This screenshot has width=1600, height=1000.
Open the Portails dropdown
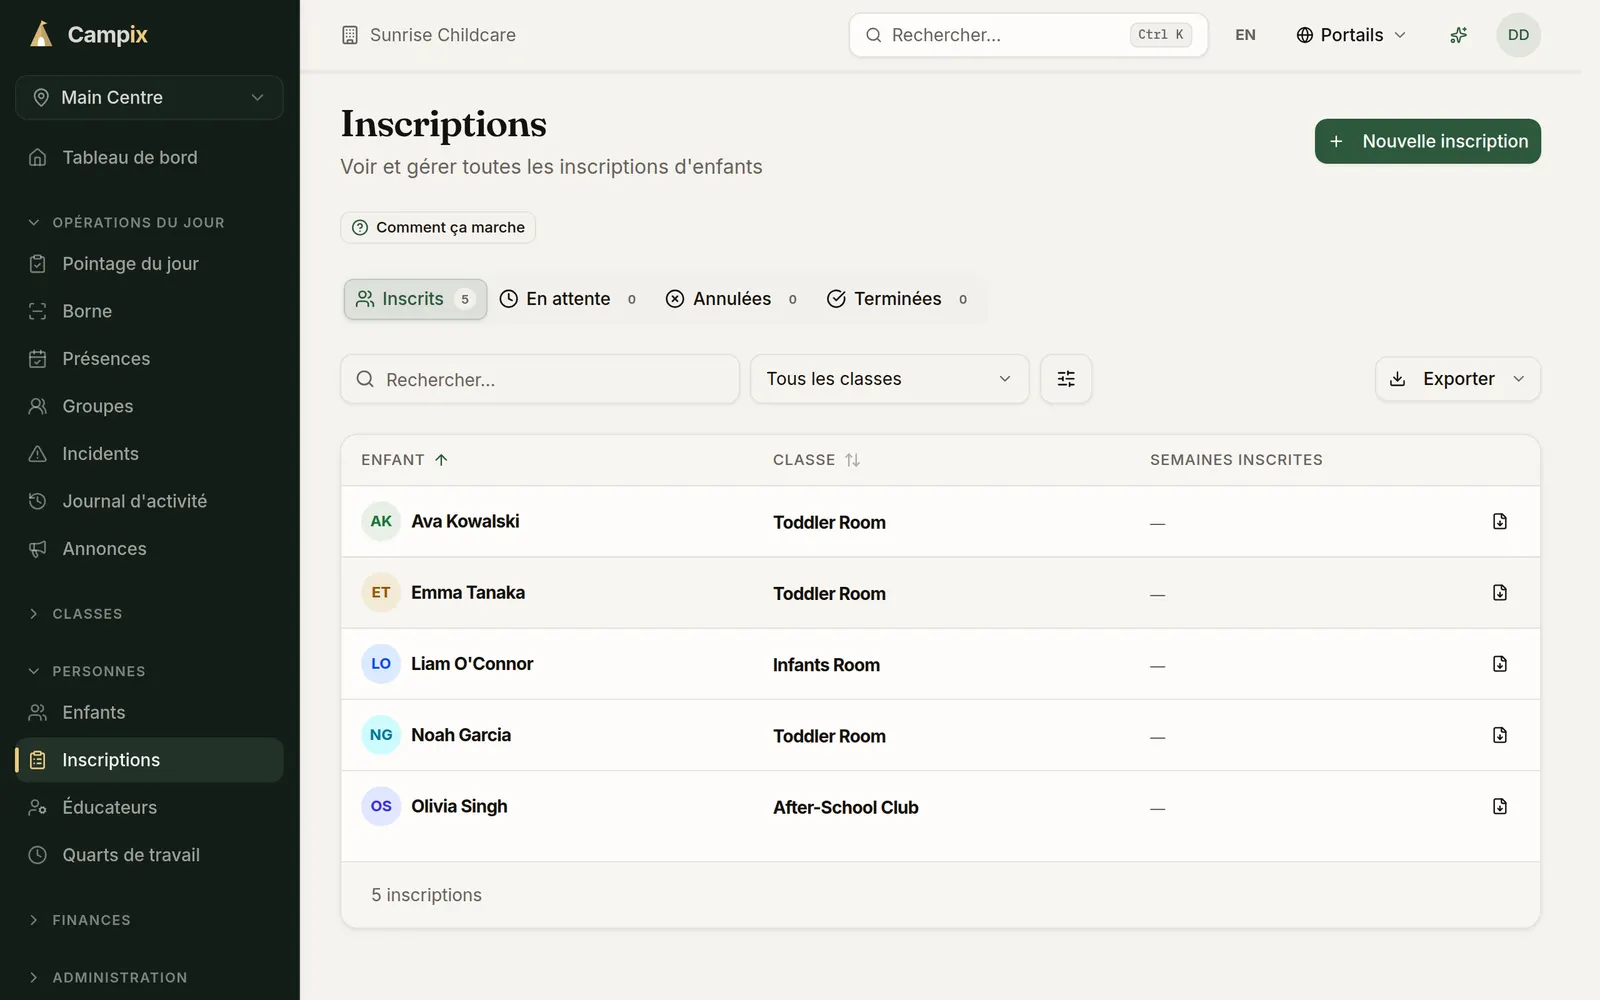(1351, 35)
